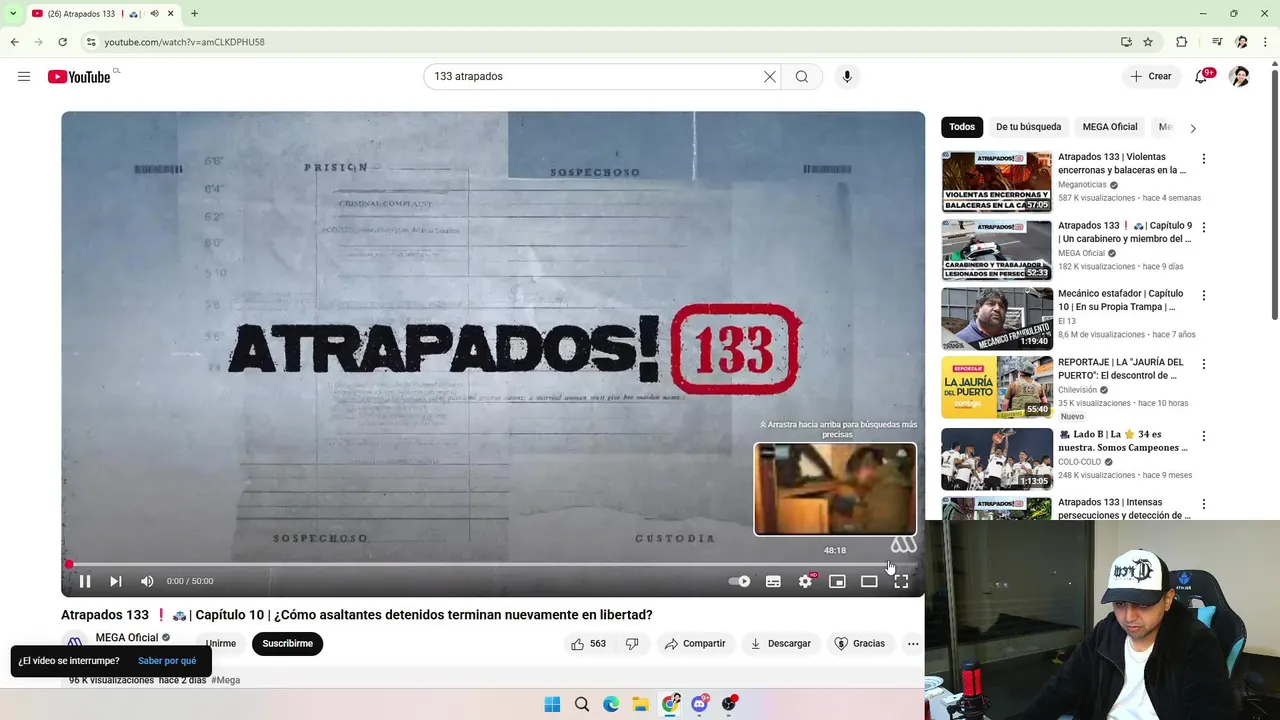Viewport: 1280px width, 720px height.
Task: Install app icon in address bar
Action: (x=1126, y=42)
